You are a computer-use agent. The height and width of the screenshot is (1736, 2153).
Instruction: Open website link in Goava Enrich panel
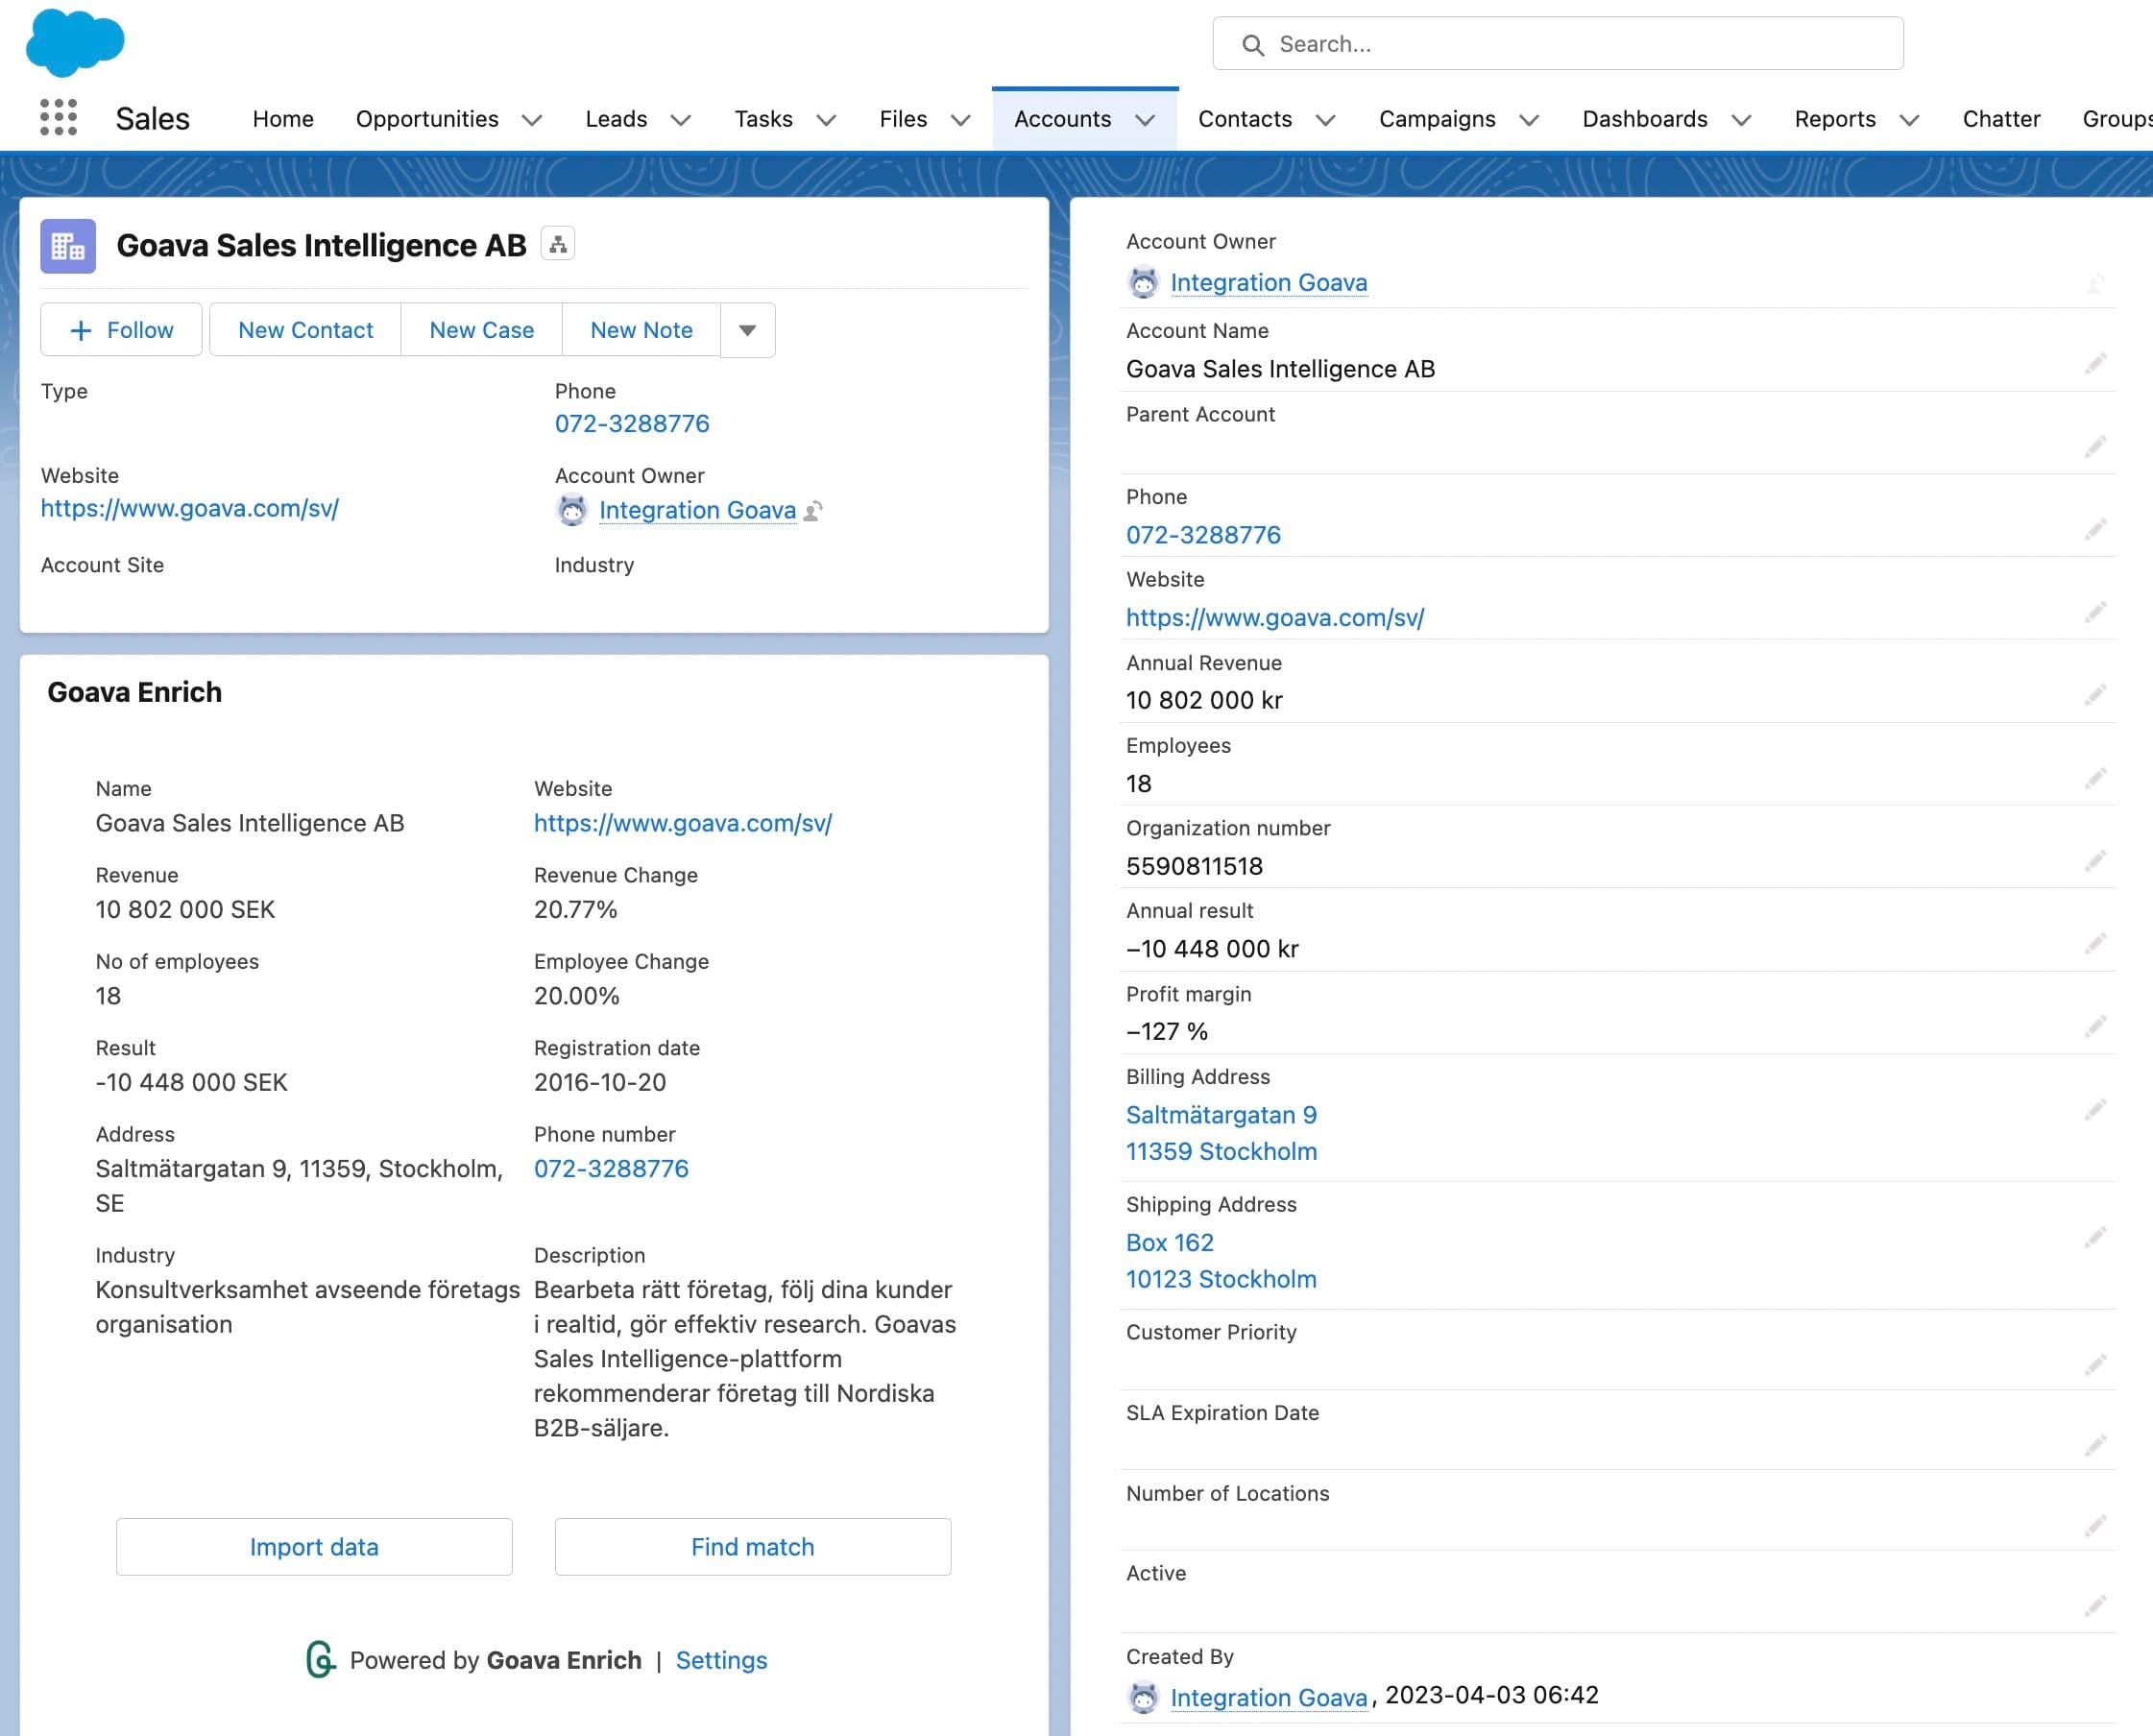pyautogui.click(x=683, y=823)
